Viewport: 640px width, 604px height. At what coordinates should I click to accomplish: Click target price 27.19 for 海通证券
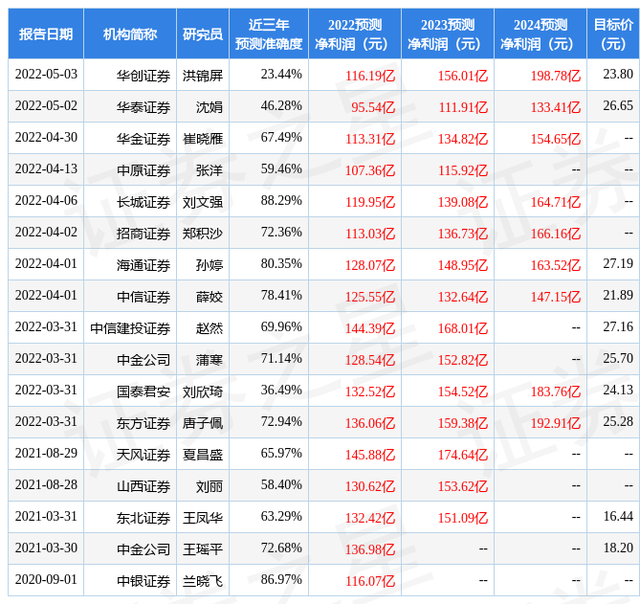coord(618,264)
